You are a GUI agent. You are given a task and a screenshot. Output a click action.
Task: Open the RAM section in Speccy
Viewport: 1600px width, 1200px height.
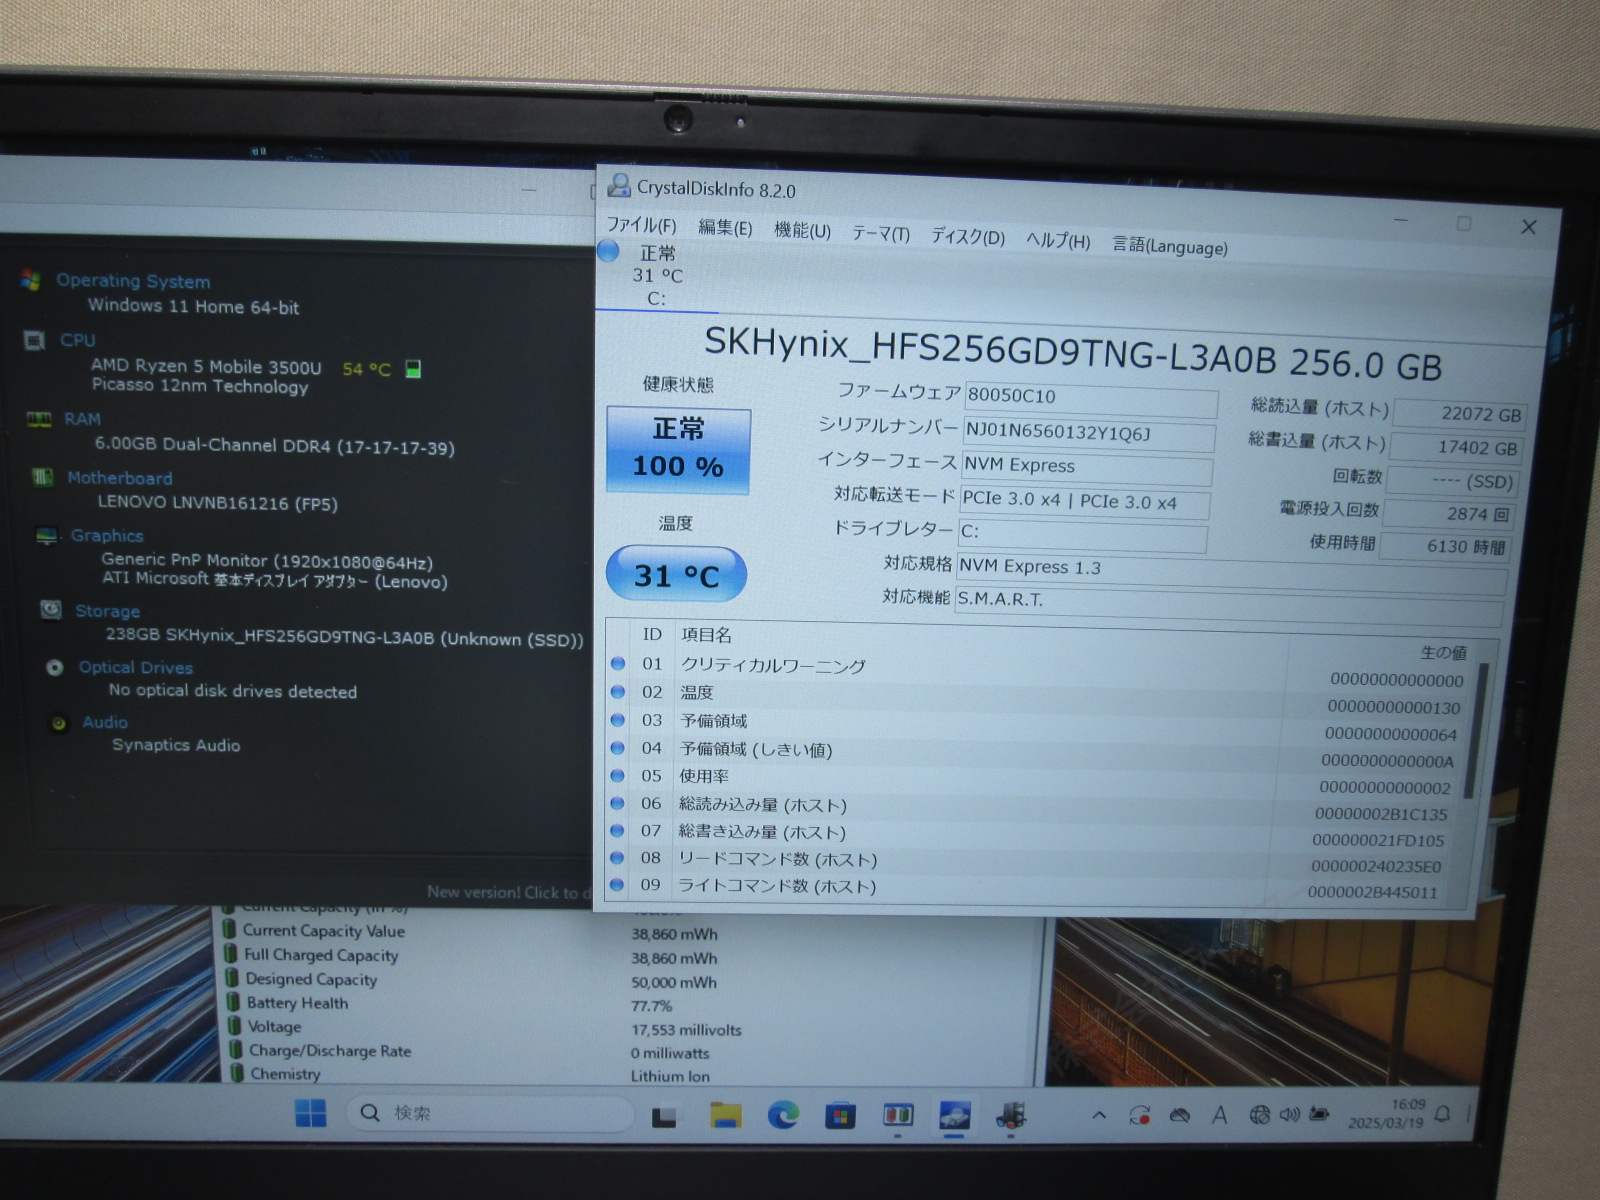pos(83,419)
